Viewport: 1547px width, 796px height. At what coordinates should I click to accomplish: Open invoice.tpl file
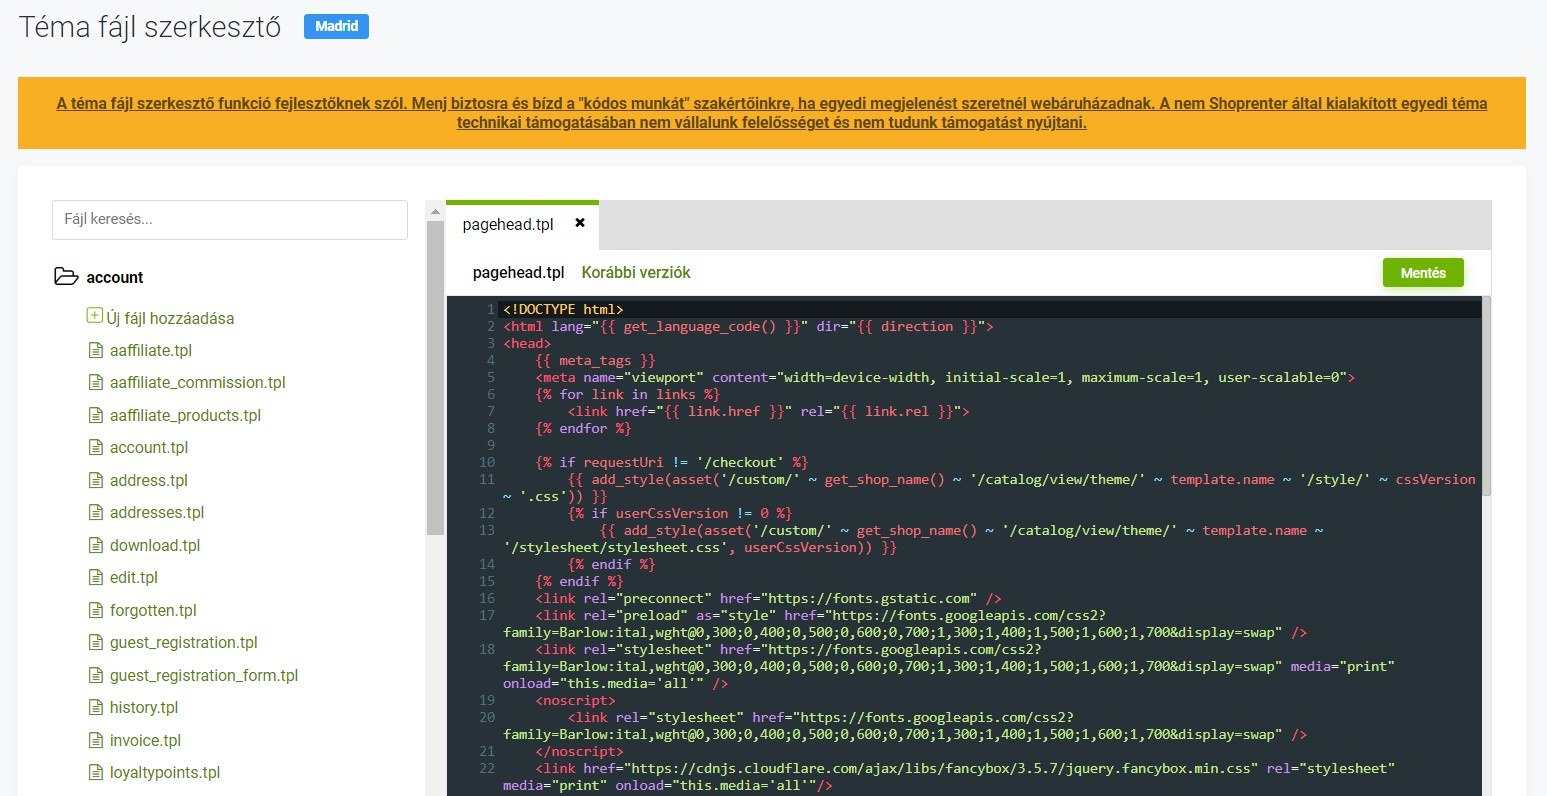145,740
